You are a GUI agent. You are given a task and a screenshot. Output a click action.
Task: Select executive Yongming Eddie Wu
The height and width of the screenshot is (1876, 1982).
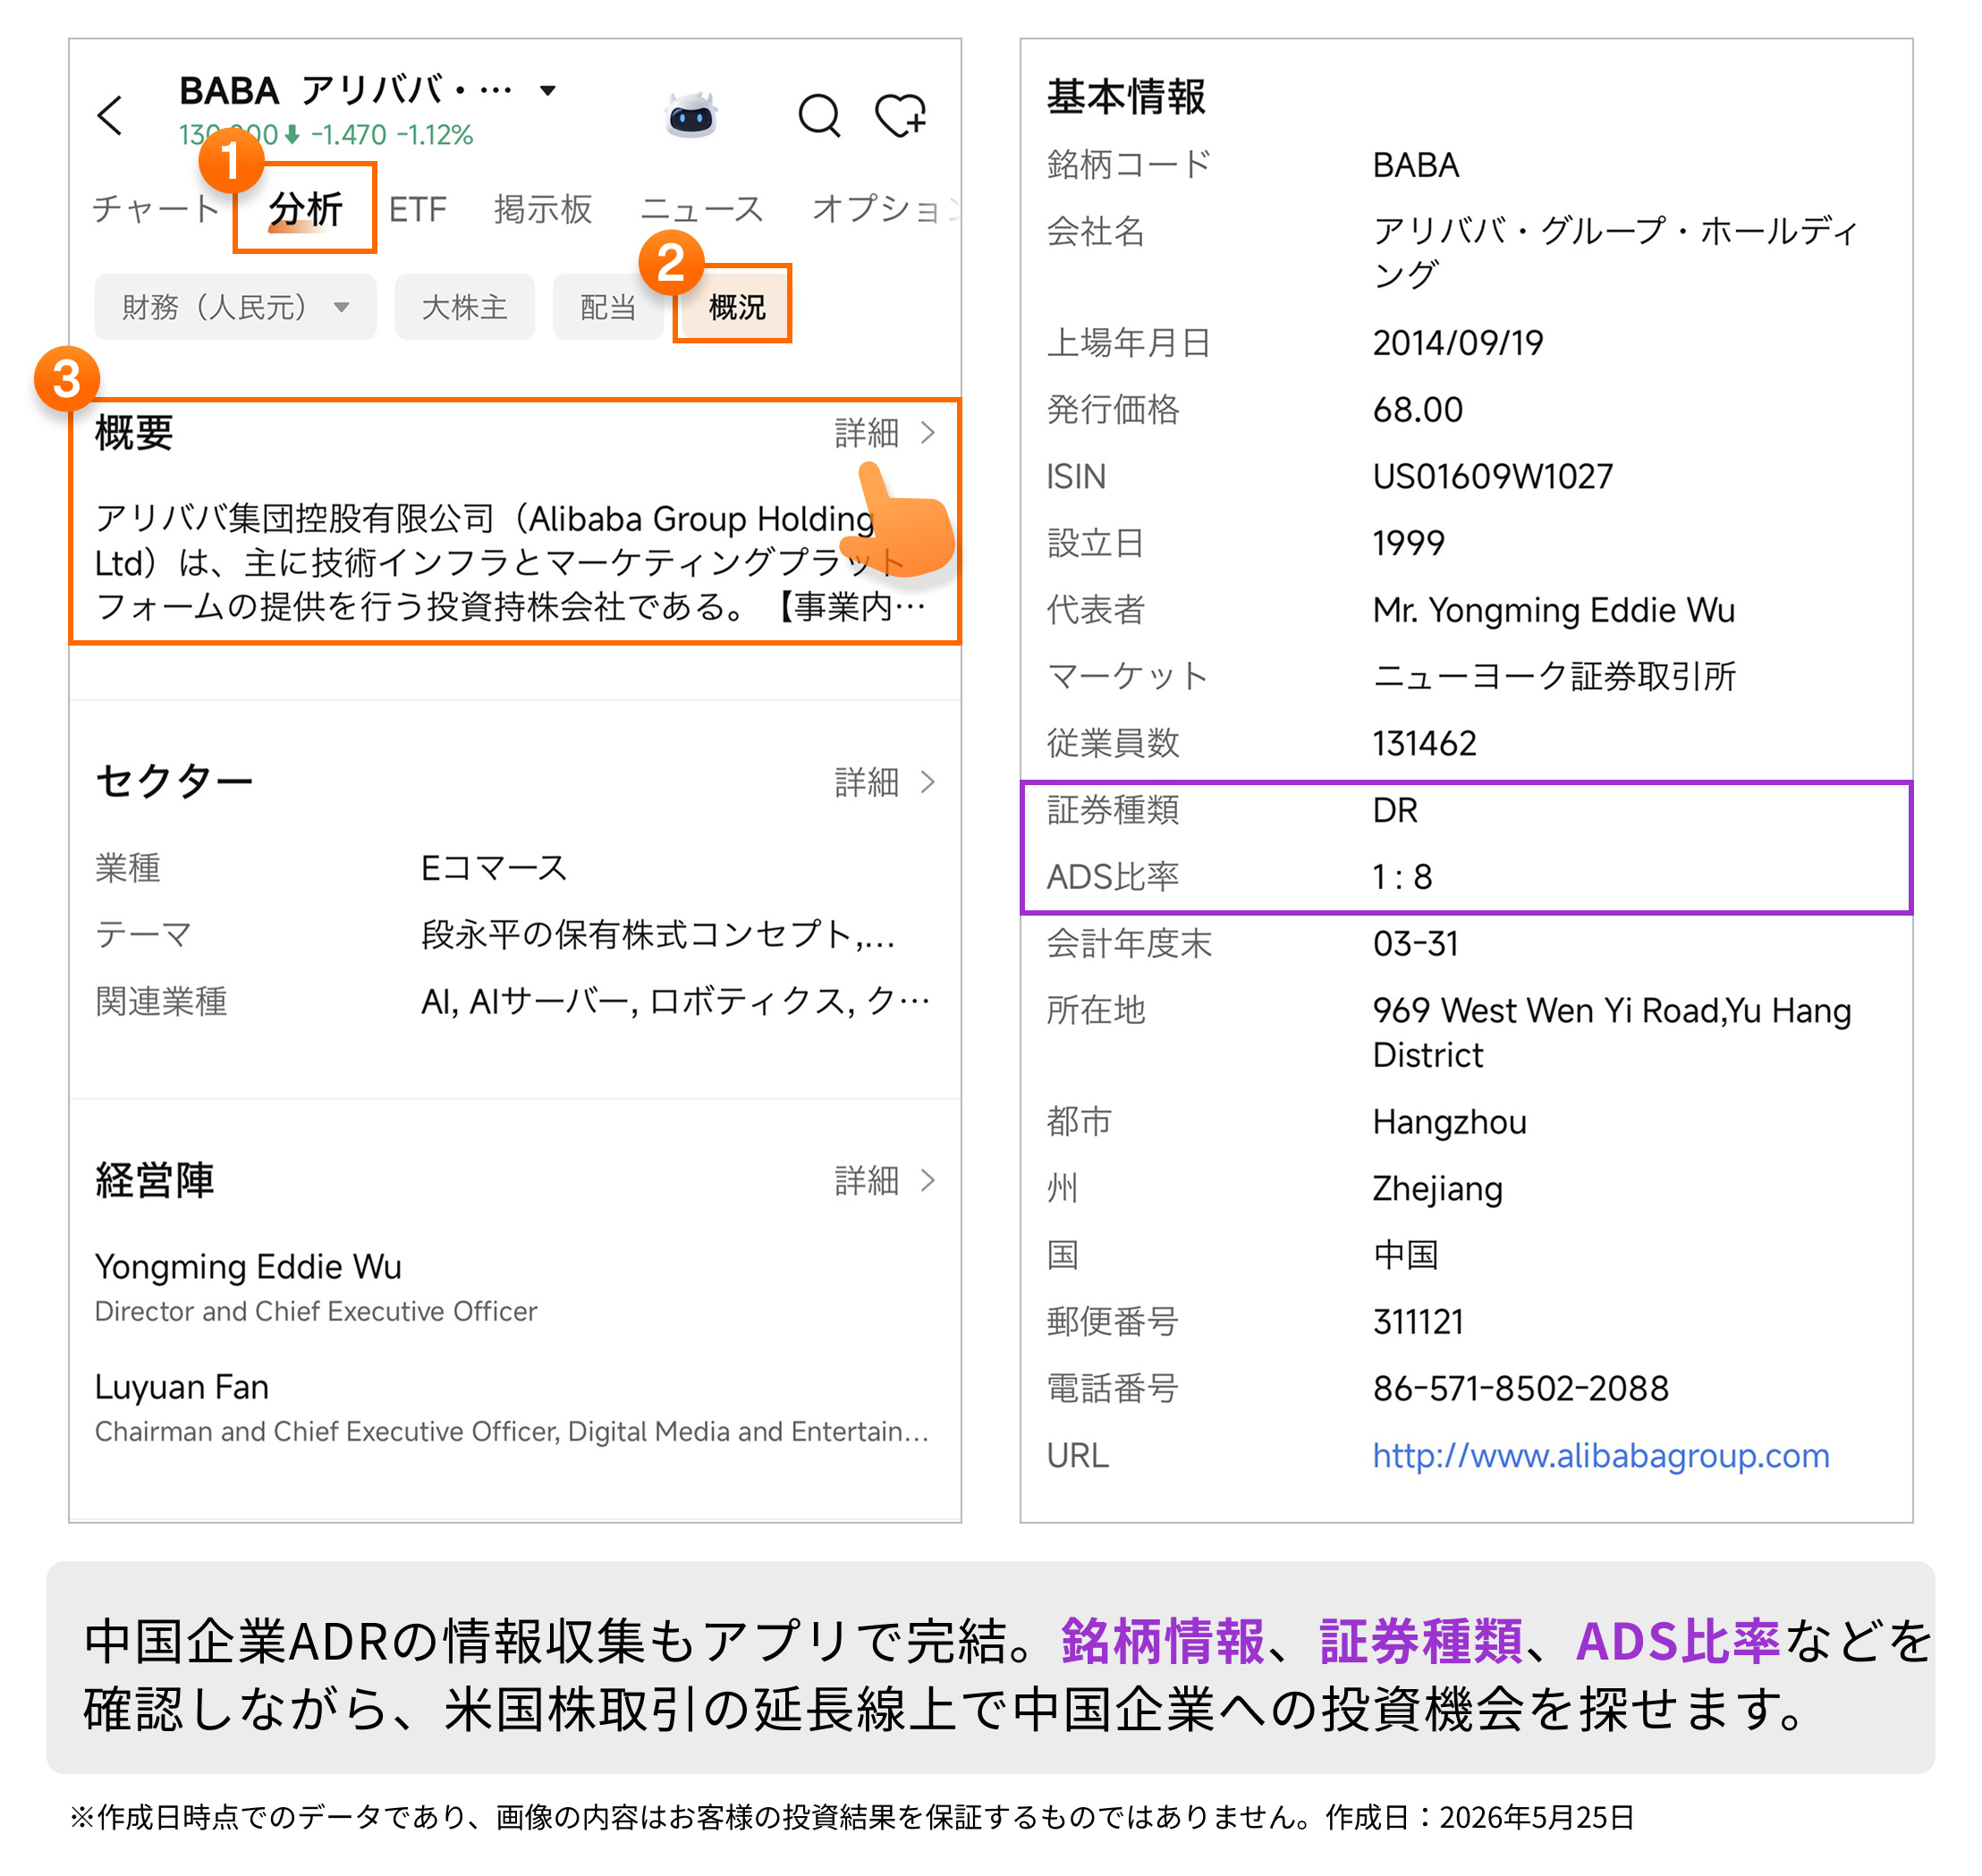(248, 1267)
